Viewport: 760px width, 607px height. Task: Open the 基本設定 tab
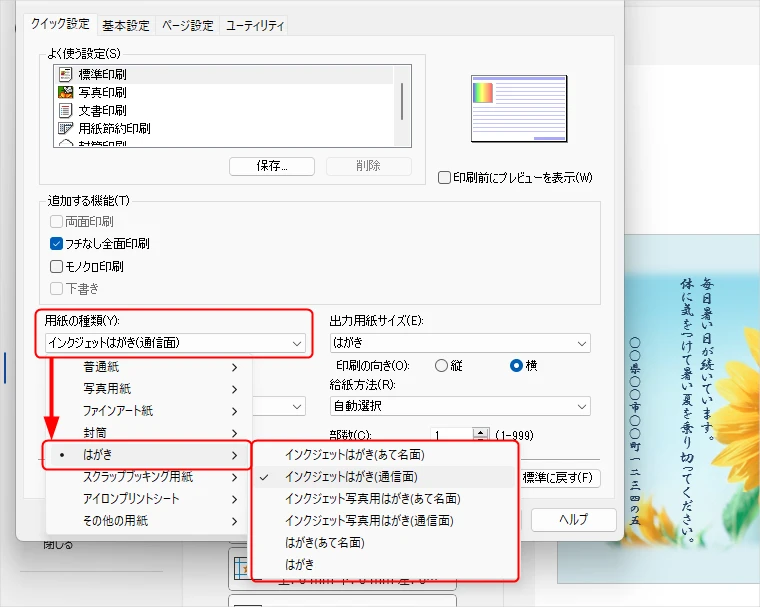click(126, 26)
